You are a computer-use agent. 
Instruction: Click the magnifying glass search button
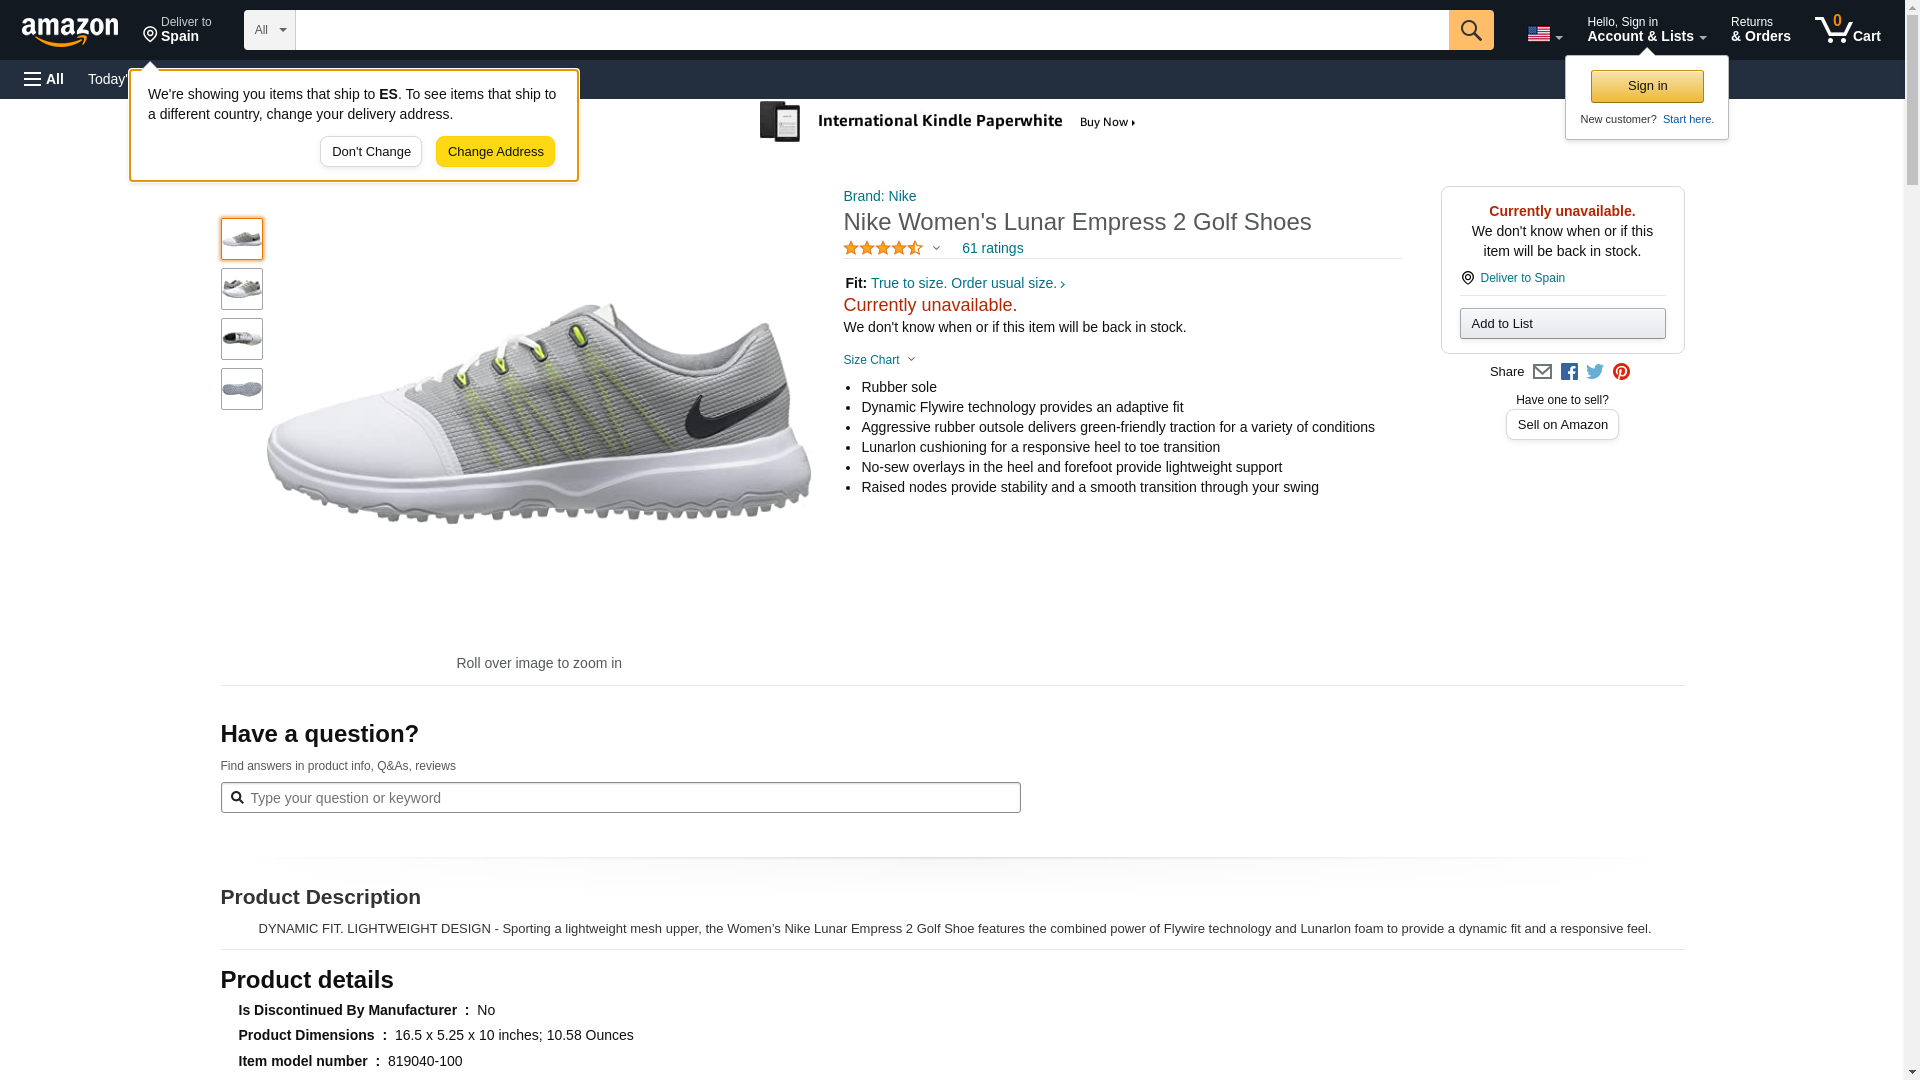1470,30
